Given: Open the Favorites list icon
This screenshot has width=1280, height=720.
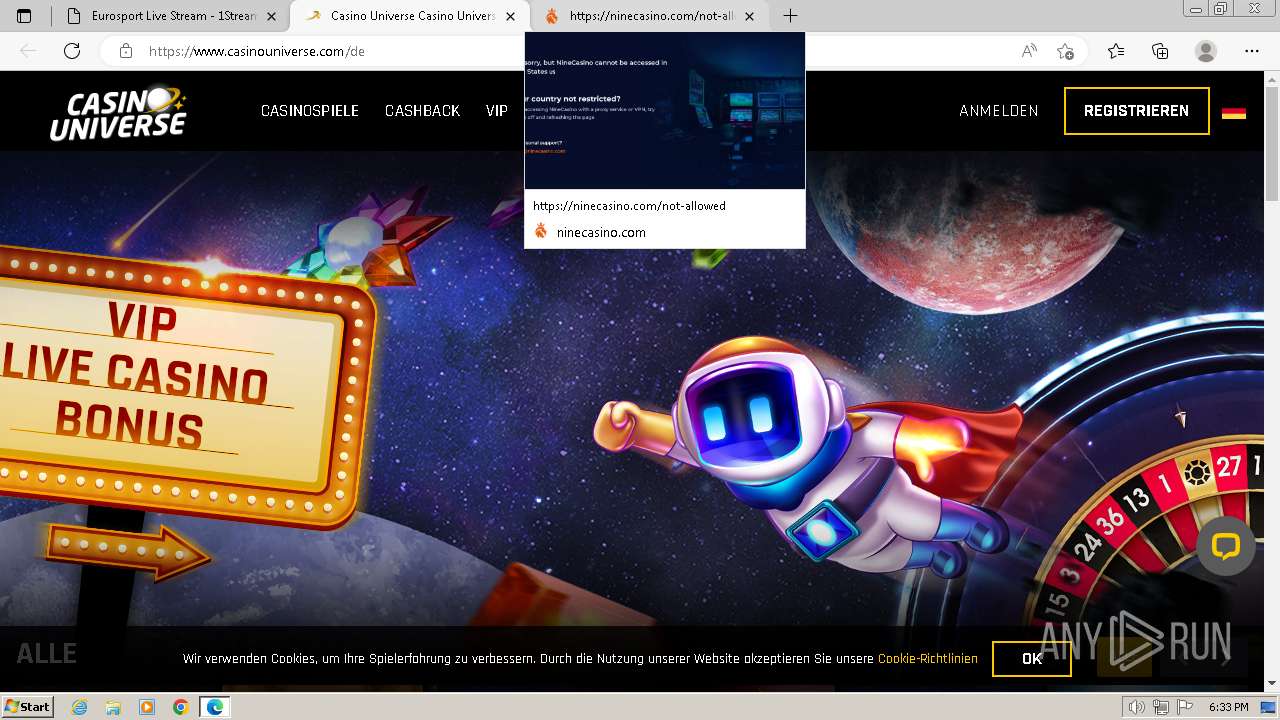Looking at the screenshot, I should click(x=1116, y=51).
